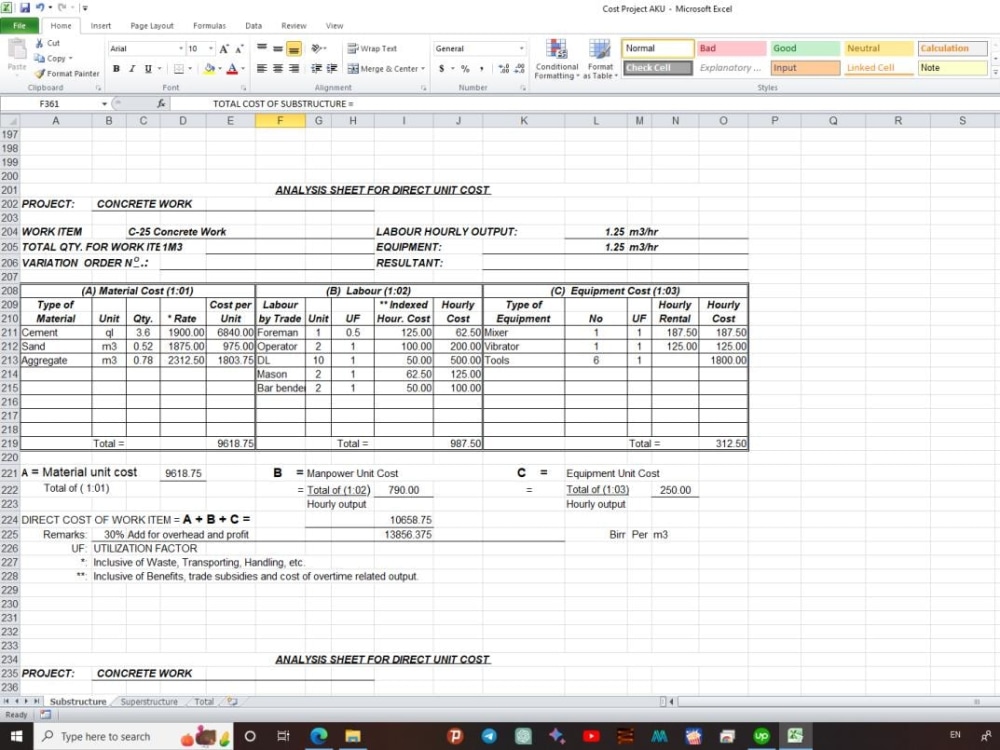
Task: Toggle bottom align for the cell
Action: pyautogui.click(x=294, y=48)
